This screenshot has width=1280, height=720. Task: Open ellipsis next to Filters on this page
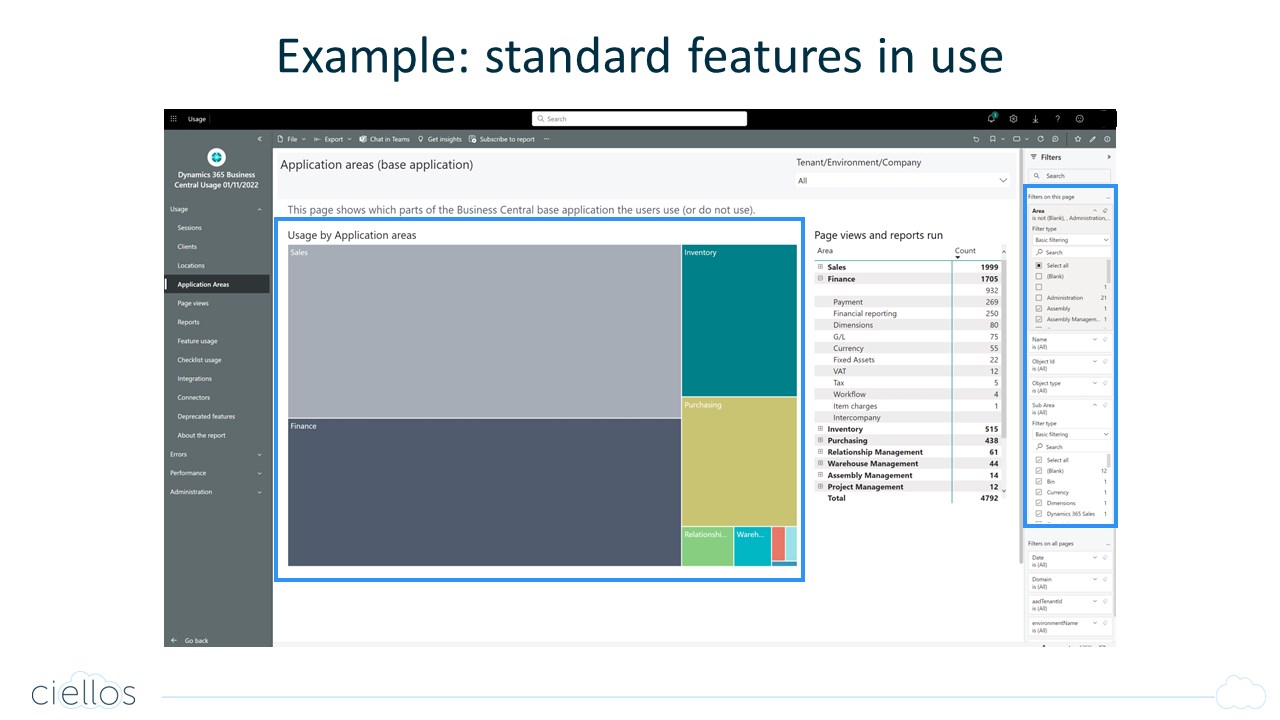pos(1107,197)
